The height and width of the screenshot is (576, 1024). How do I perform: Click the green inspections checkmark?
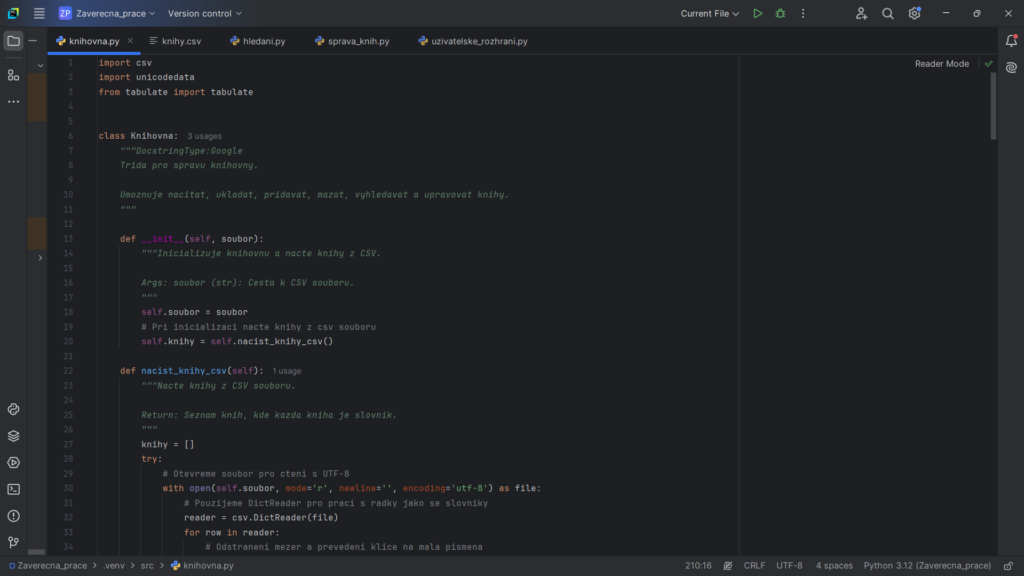click(988, 63)
